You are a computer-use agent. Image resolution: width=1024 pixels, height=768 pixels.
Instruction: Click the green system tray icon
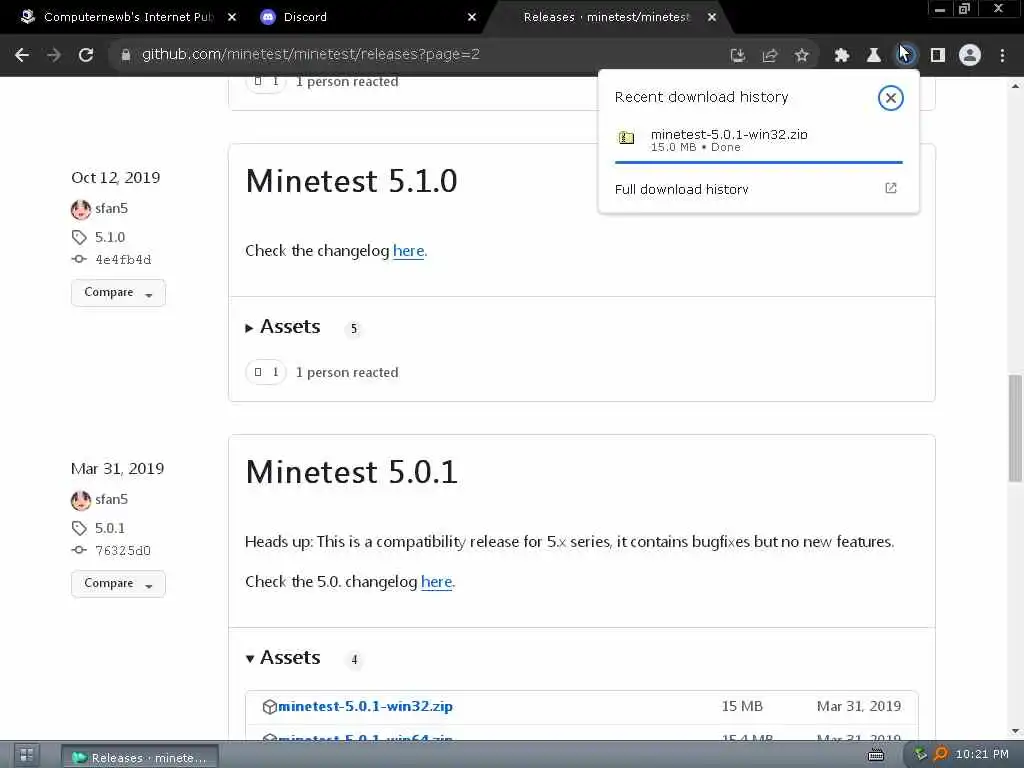[x=921, y=754]
